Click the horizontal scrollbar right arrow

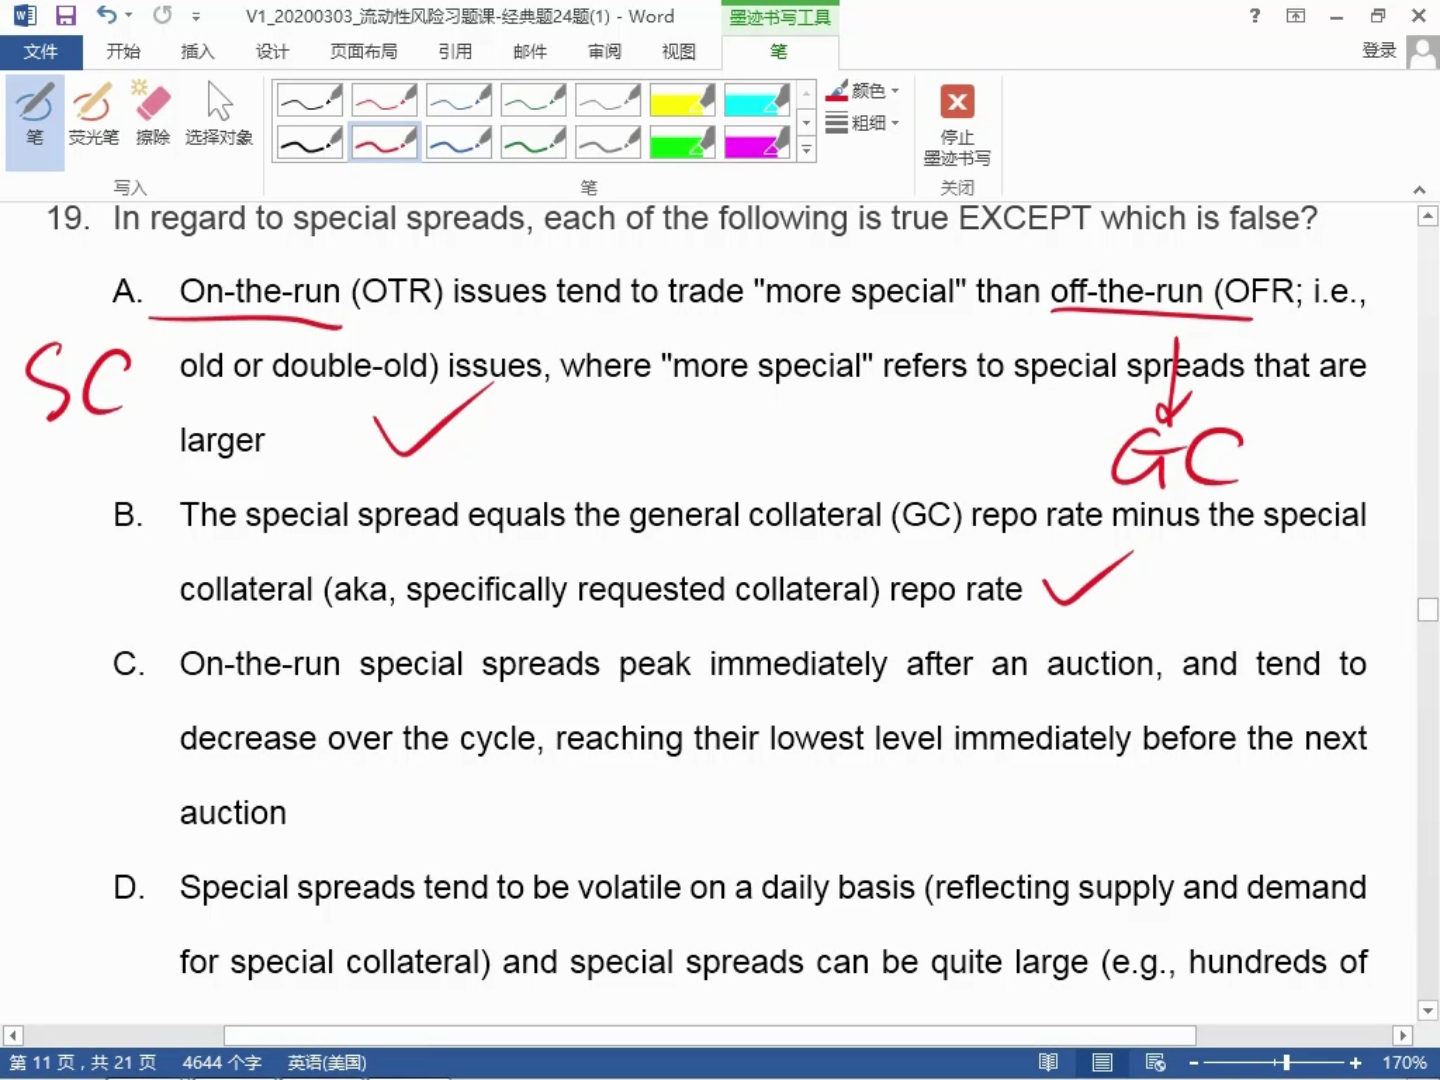1402,1035
